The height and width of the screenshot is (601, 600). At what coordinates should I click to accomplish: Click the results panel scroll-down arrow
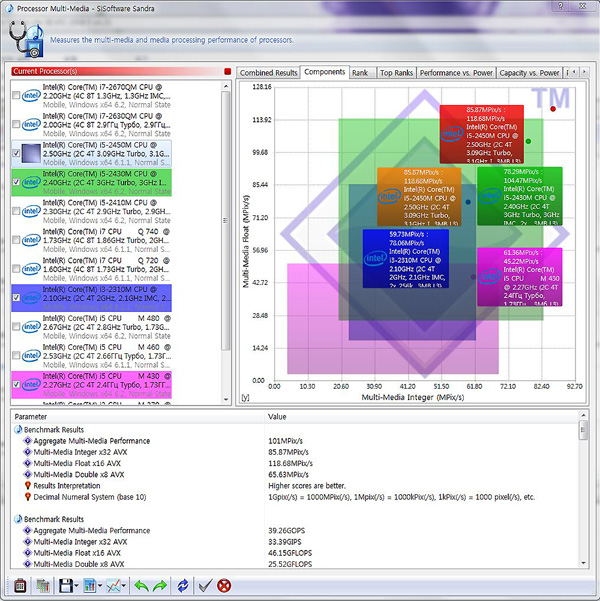[x=583, y=563]
